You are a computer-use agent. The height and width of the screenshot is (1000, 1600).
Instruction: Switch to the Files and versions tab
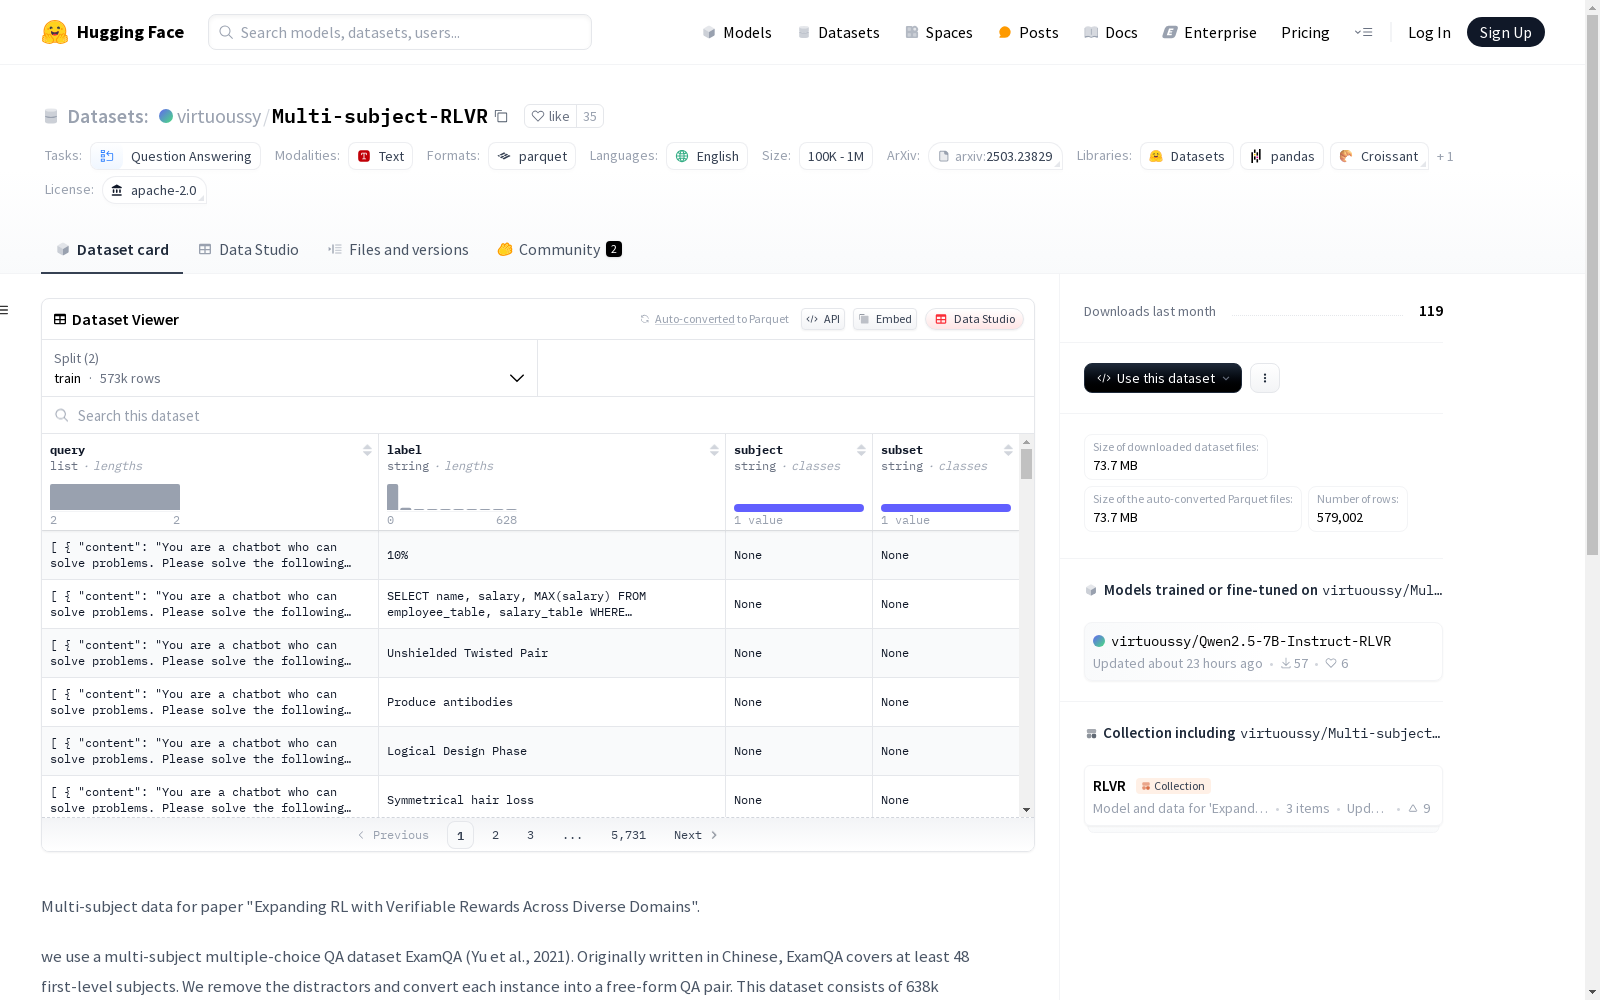(x=398, y=250)
